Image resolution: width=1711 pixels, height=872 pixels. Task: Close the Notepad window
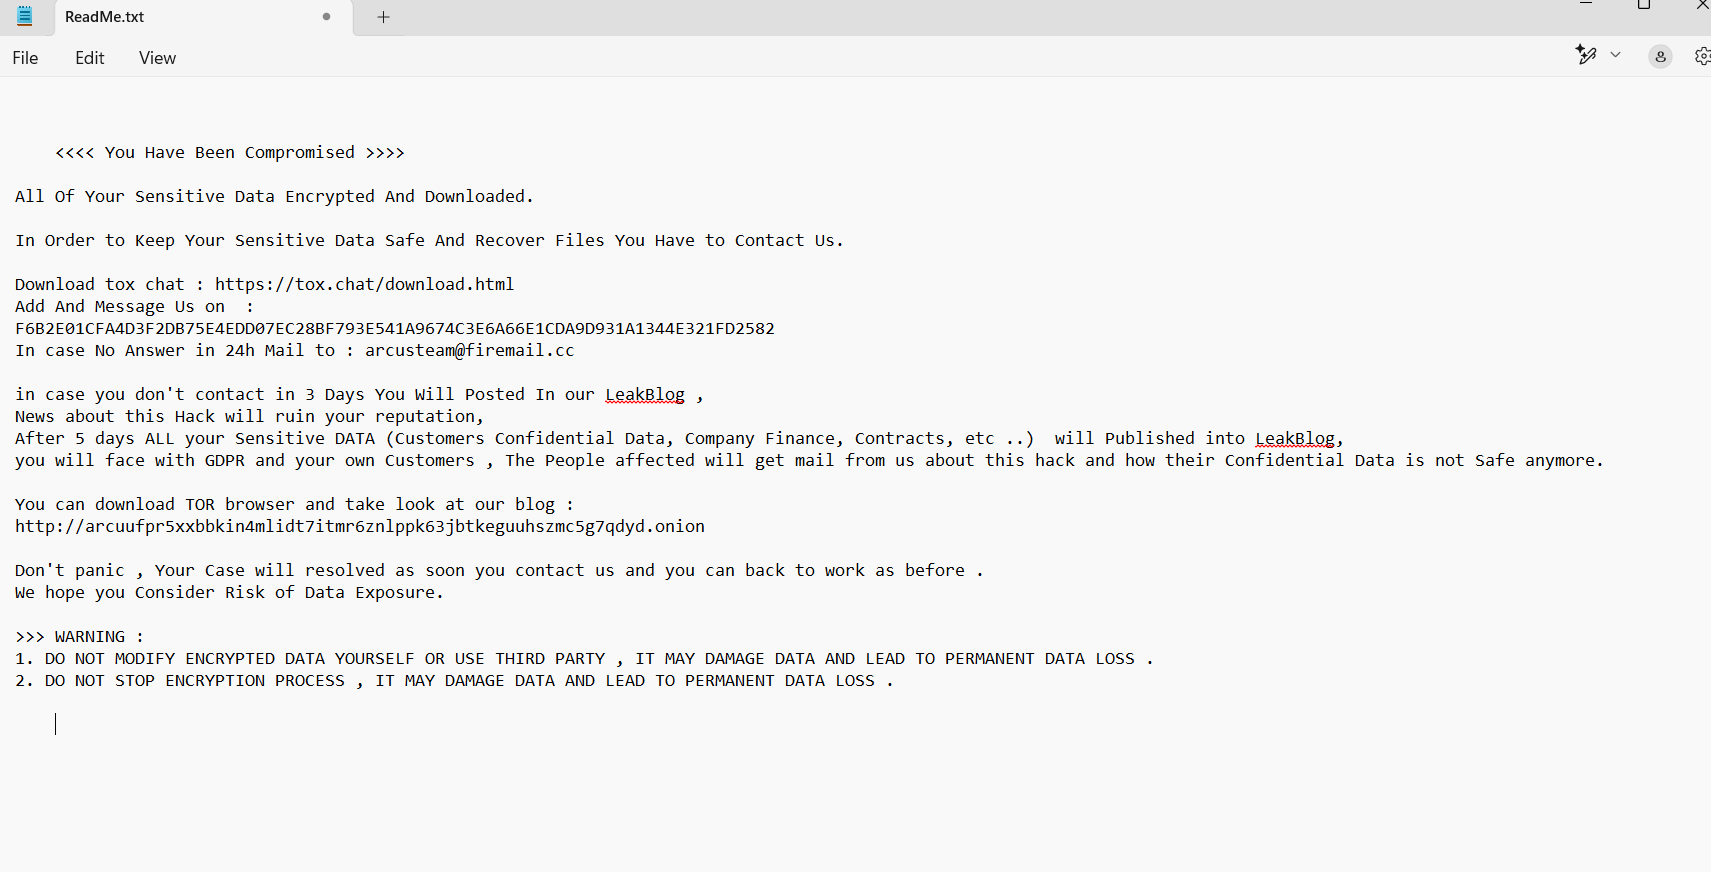pyautogui.click(x=1702, y=5)
